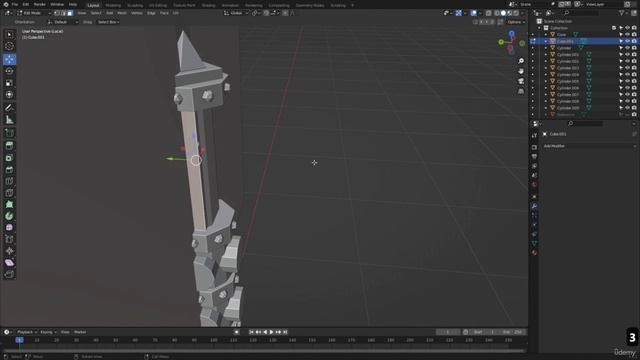Select the Add Cube tool
Screen dimensions: 640x360
9,133
